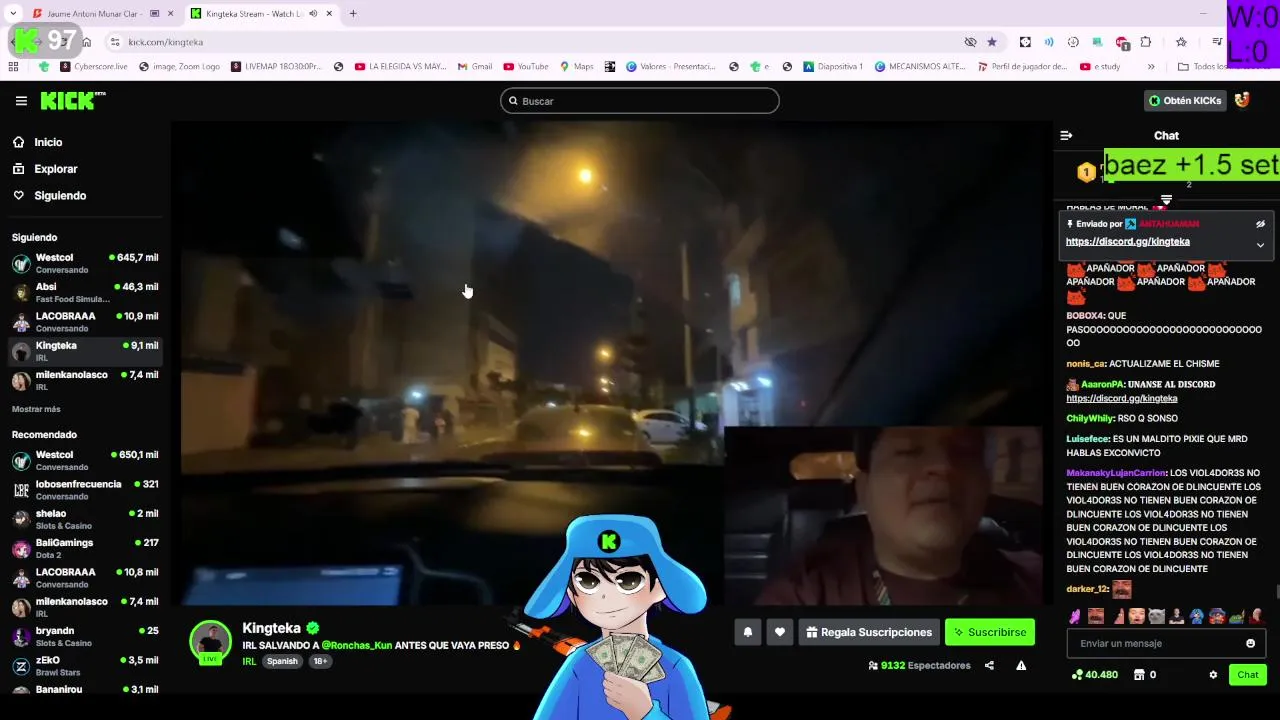Open the hamburger menu next to the Kick logo
This screenshot has height=720, width=1280.
(21, 101)
